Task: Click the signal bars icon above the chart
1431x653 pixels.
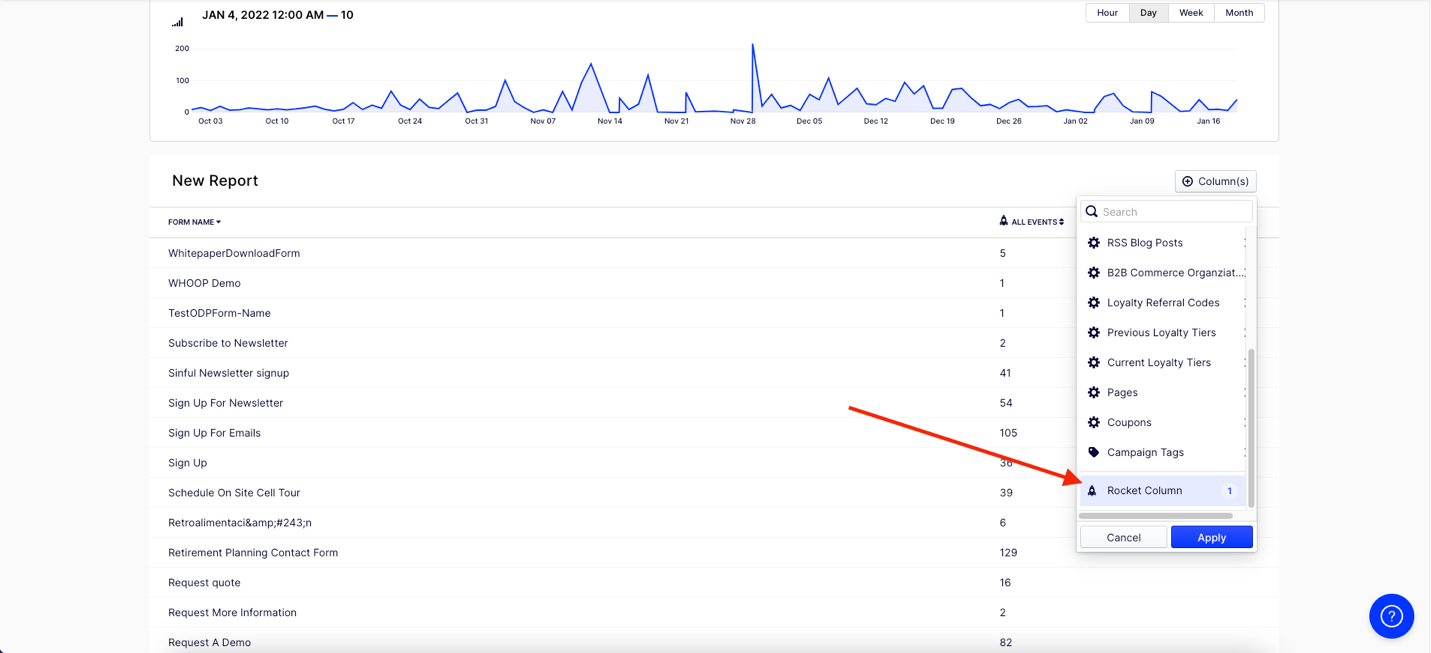Action: (x=178, y=21)
